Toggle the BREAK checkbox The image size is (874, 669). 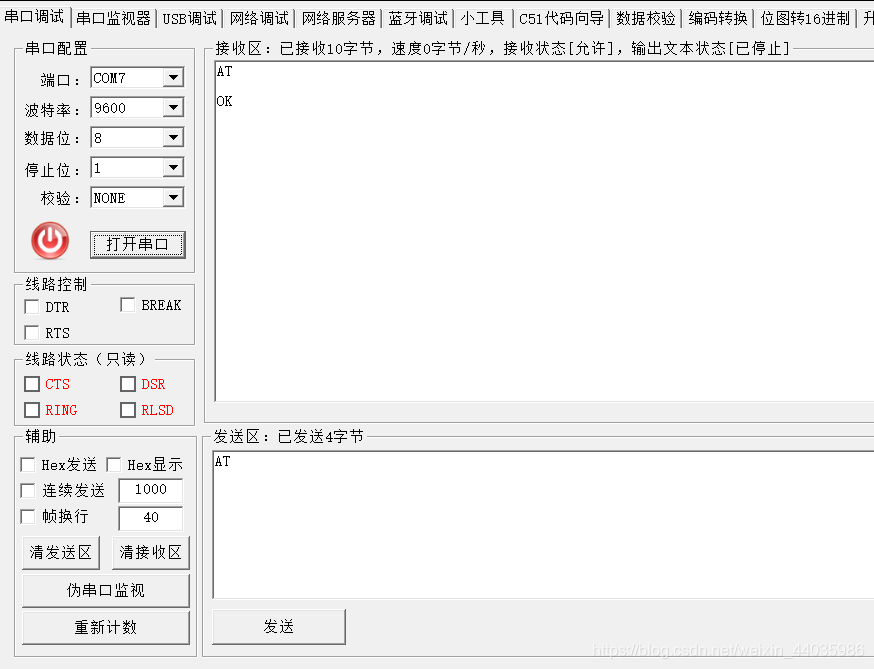click(128, 305)
